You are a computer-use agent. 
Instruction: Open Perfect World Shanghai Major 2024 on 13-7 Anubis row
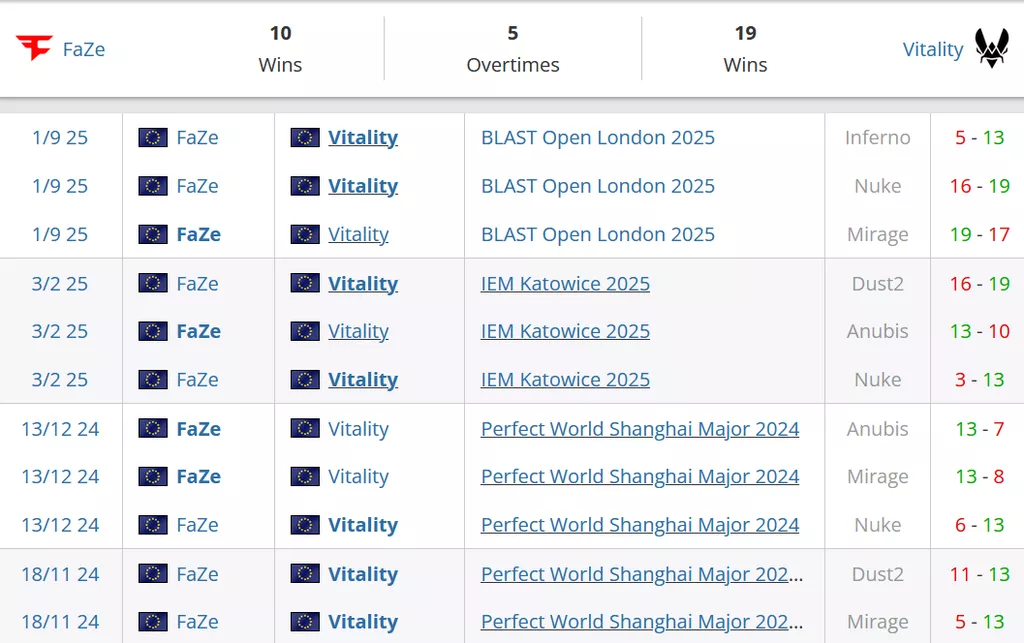click(x=640, y=429)
